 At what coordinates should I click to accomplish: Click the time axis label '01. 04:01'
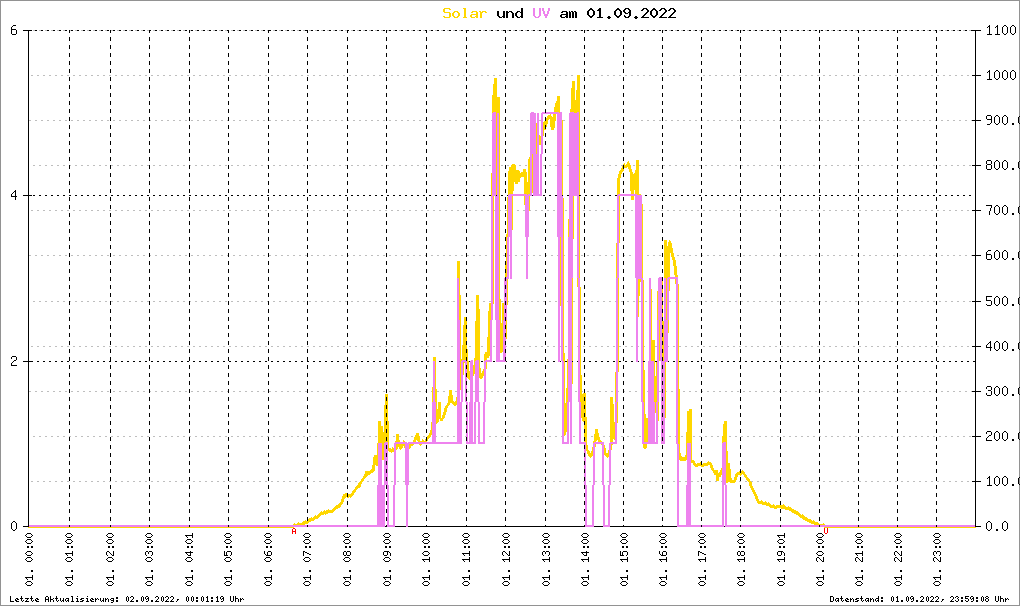[189, 559]
